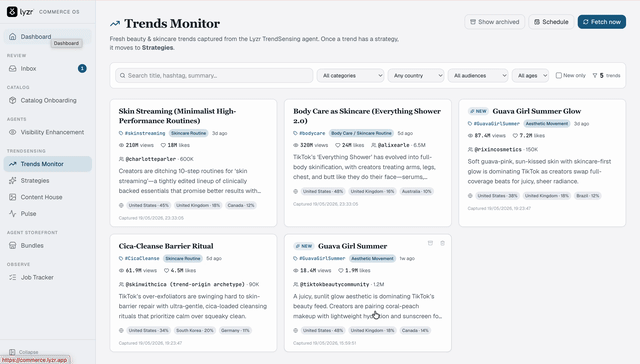The height and width of the screenshot is (364, 640).
Task: Click @rixincosmetics creator handle
Action: (x=498, y=149)
